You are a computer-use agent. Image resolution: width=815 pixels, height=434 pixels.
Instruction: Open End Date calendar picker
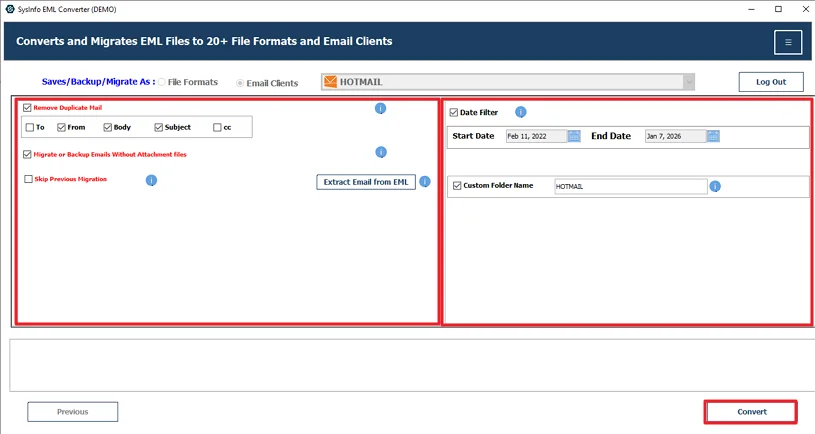click(x=713, y=136)
